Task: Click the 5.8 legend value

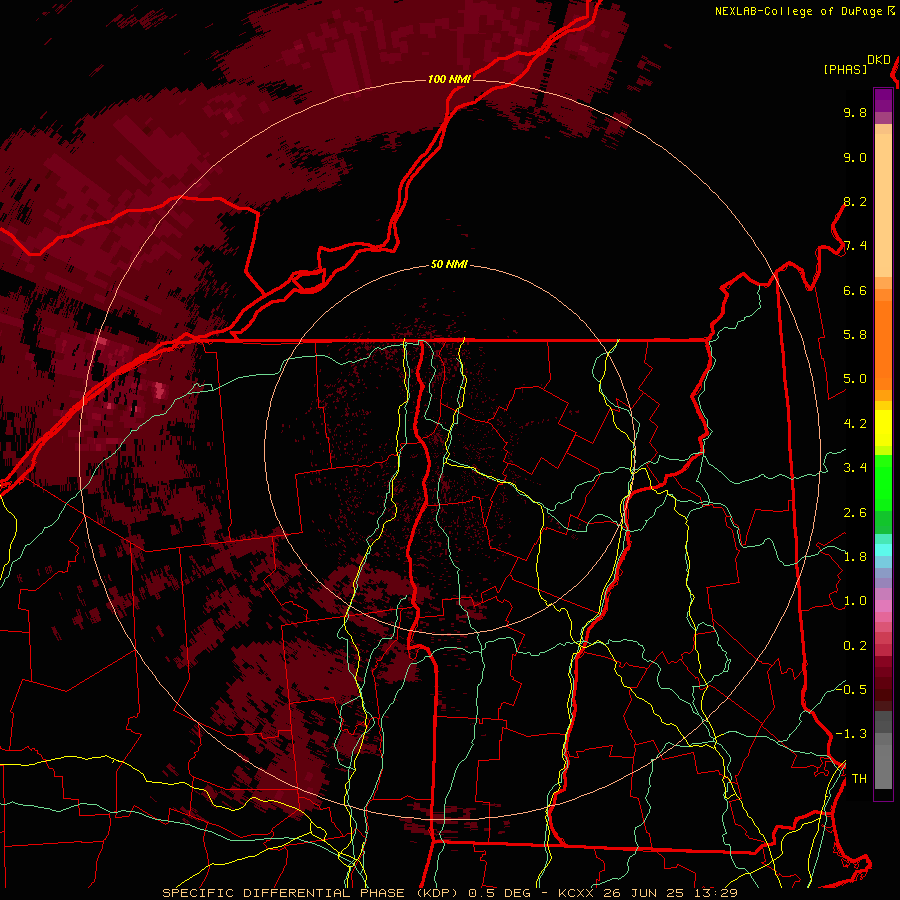Action: [855, 335]
